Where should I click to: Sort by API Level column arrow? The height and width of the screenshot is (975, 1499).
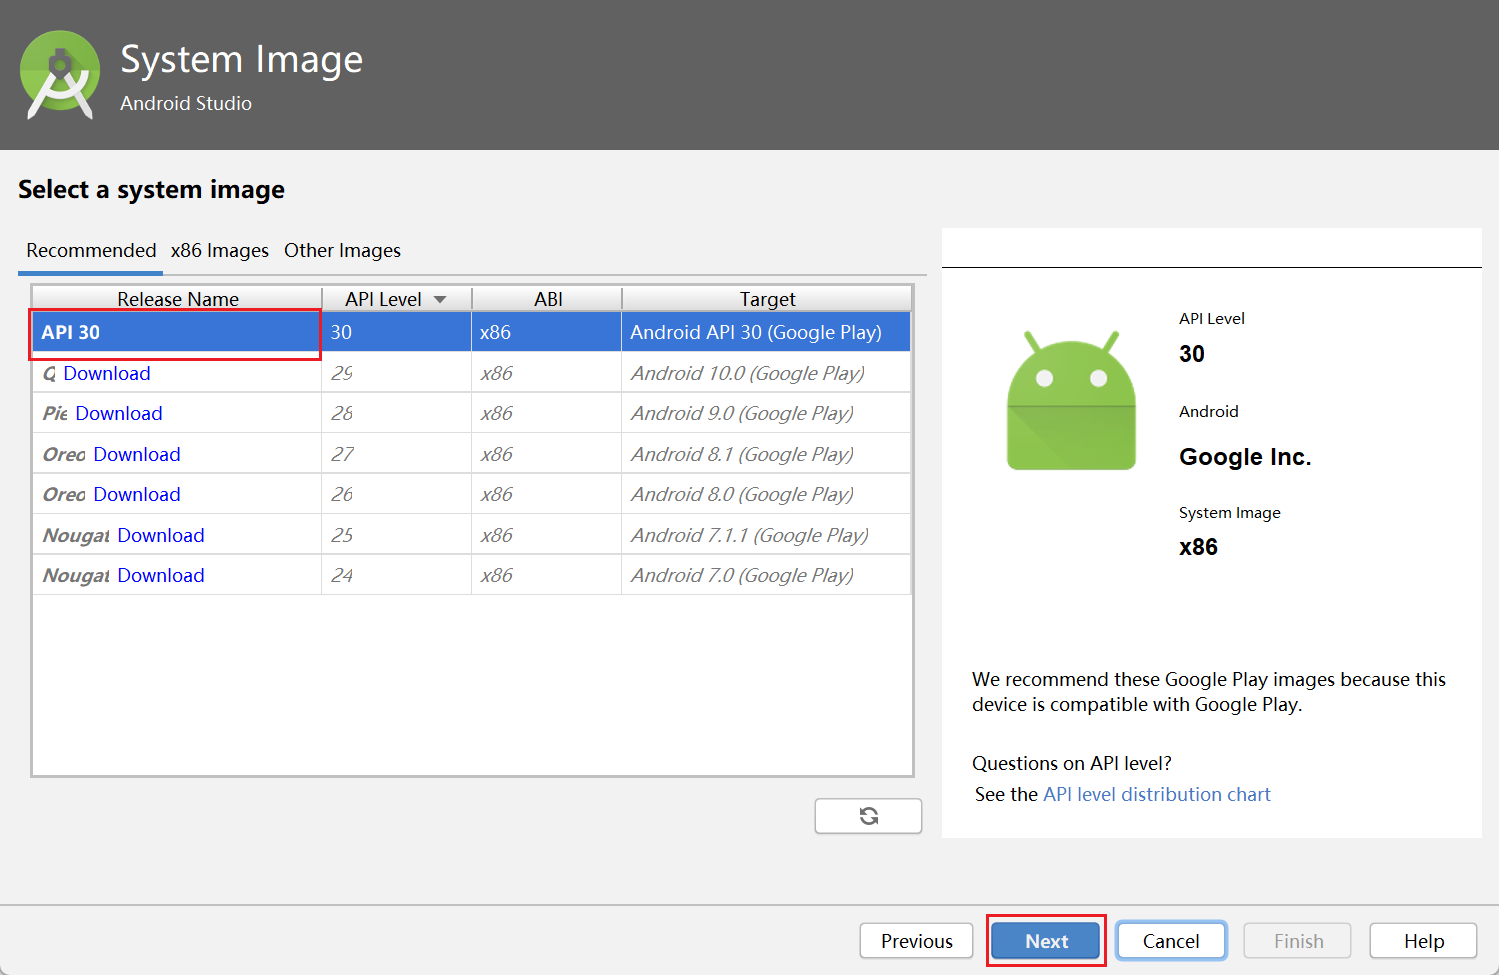[440, 299]
